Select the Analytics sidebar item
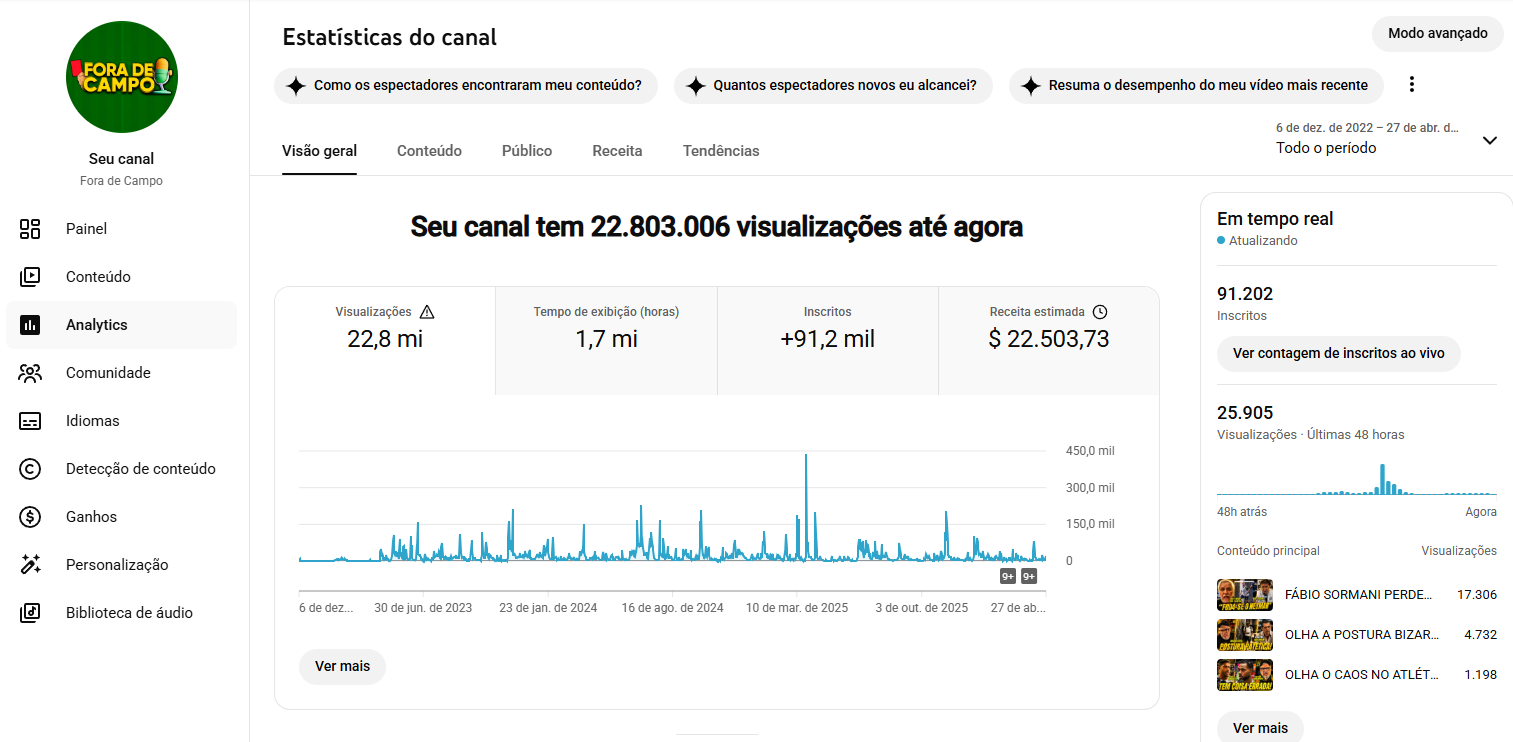The image size is (1513, 742). (x=122, y=325)
